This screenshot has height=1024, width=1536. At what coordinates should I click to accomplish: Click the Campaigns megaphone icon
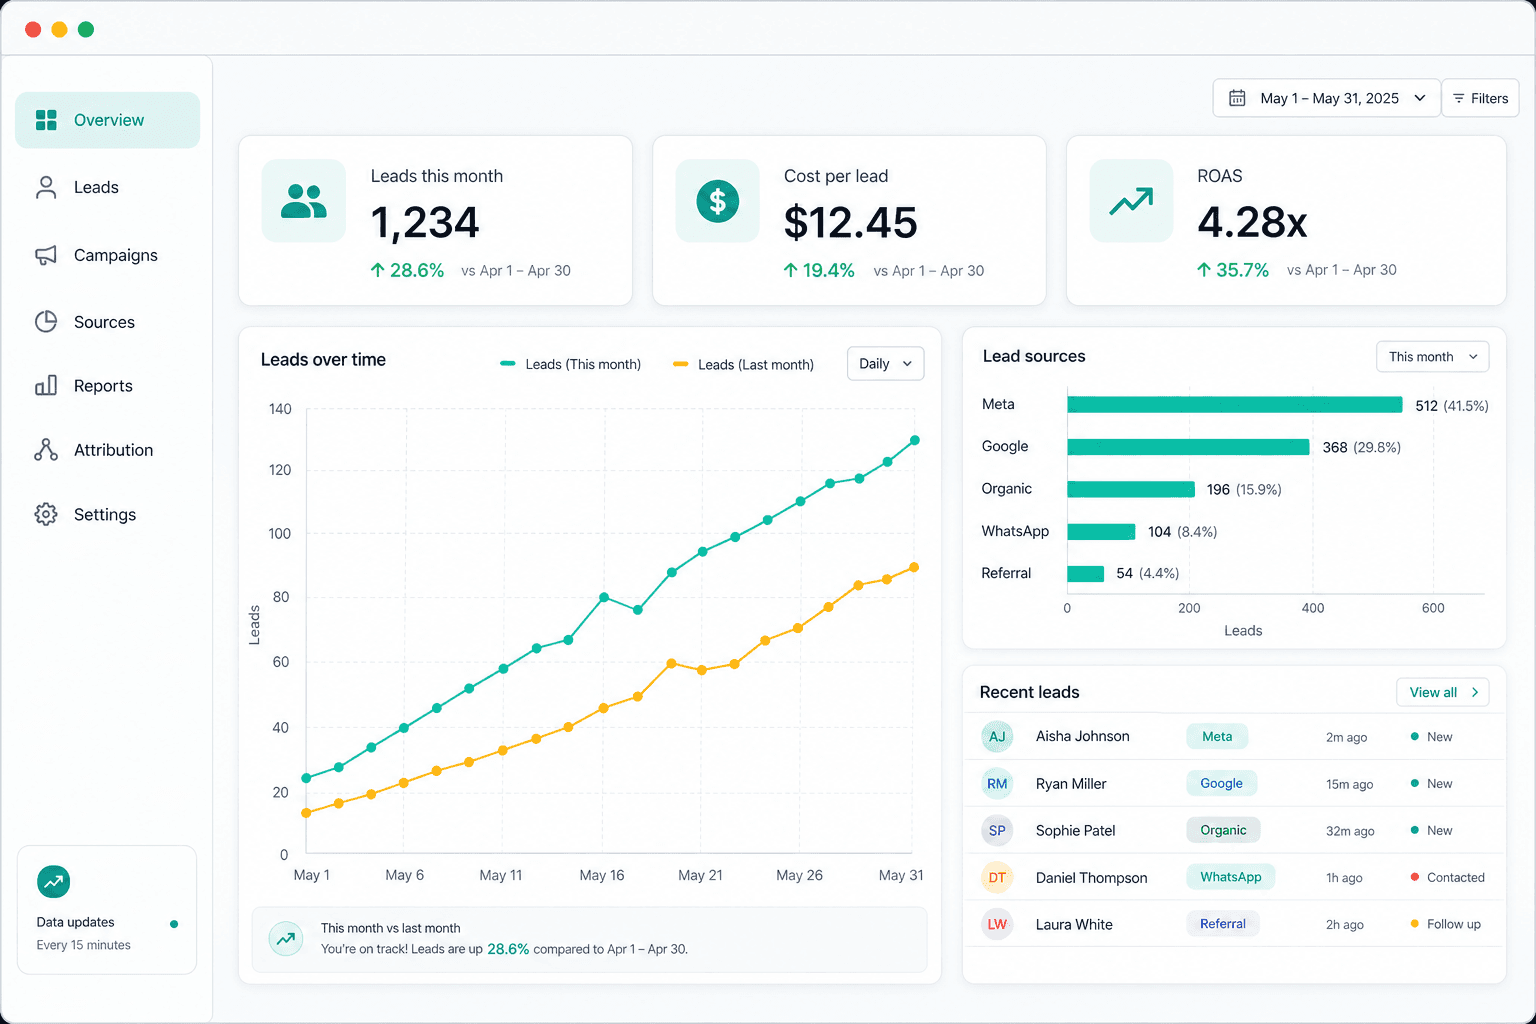pos(46,255)
